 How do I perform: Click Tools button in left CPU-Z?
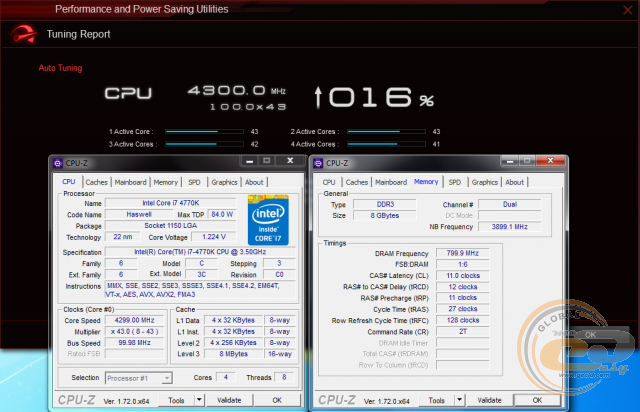point(176,400)
